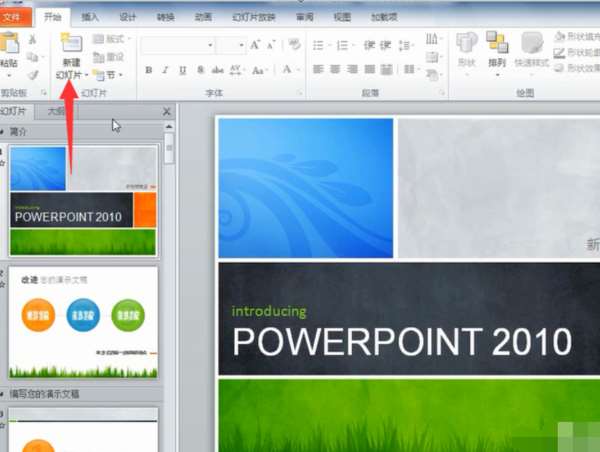Click the Paste (粘贴) clipboard icon
The height and width of the screenshot is (452, 600).
point(8,42)
